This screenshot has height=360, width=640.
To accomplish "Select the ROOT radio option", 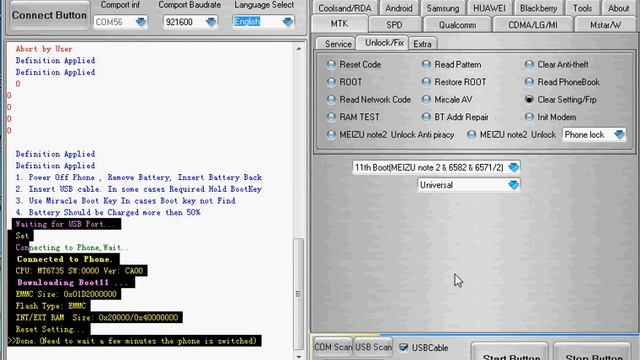I will [x=344, y=82].
